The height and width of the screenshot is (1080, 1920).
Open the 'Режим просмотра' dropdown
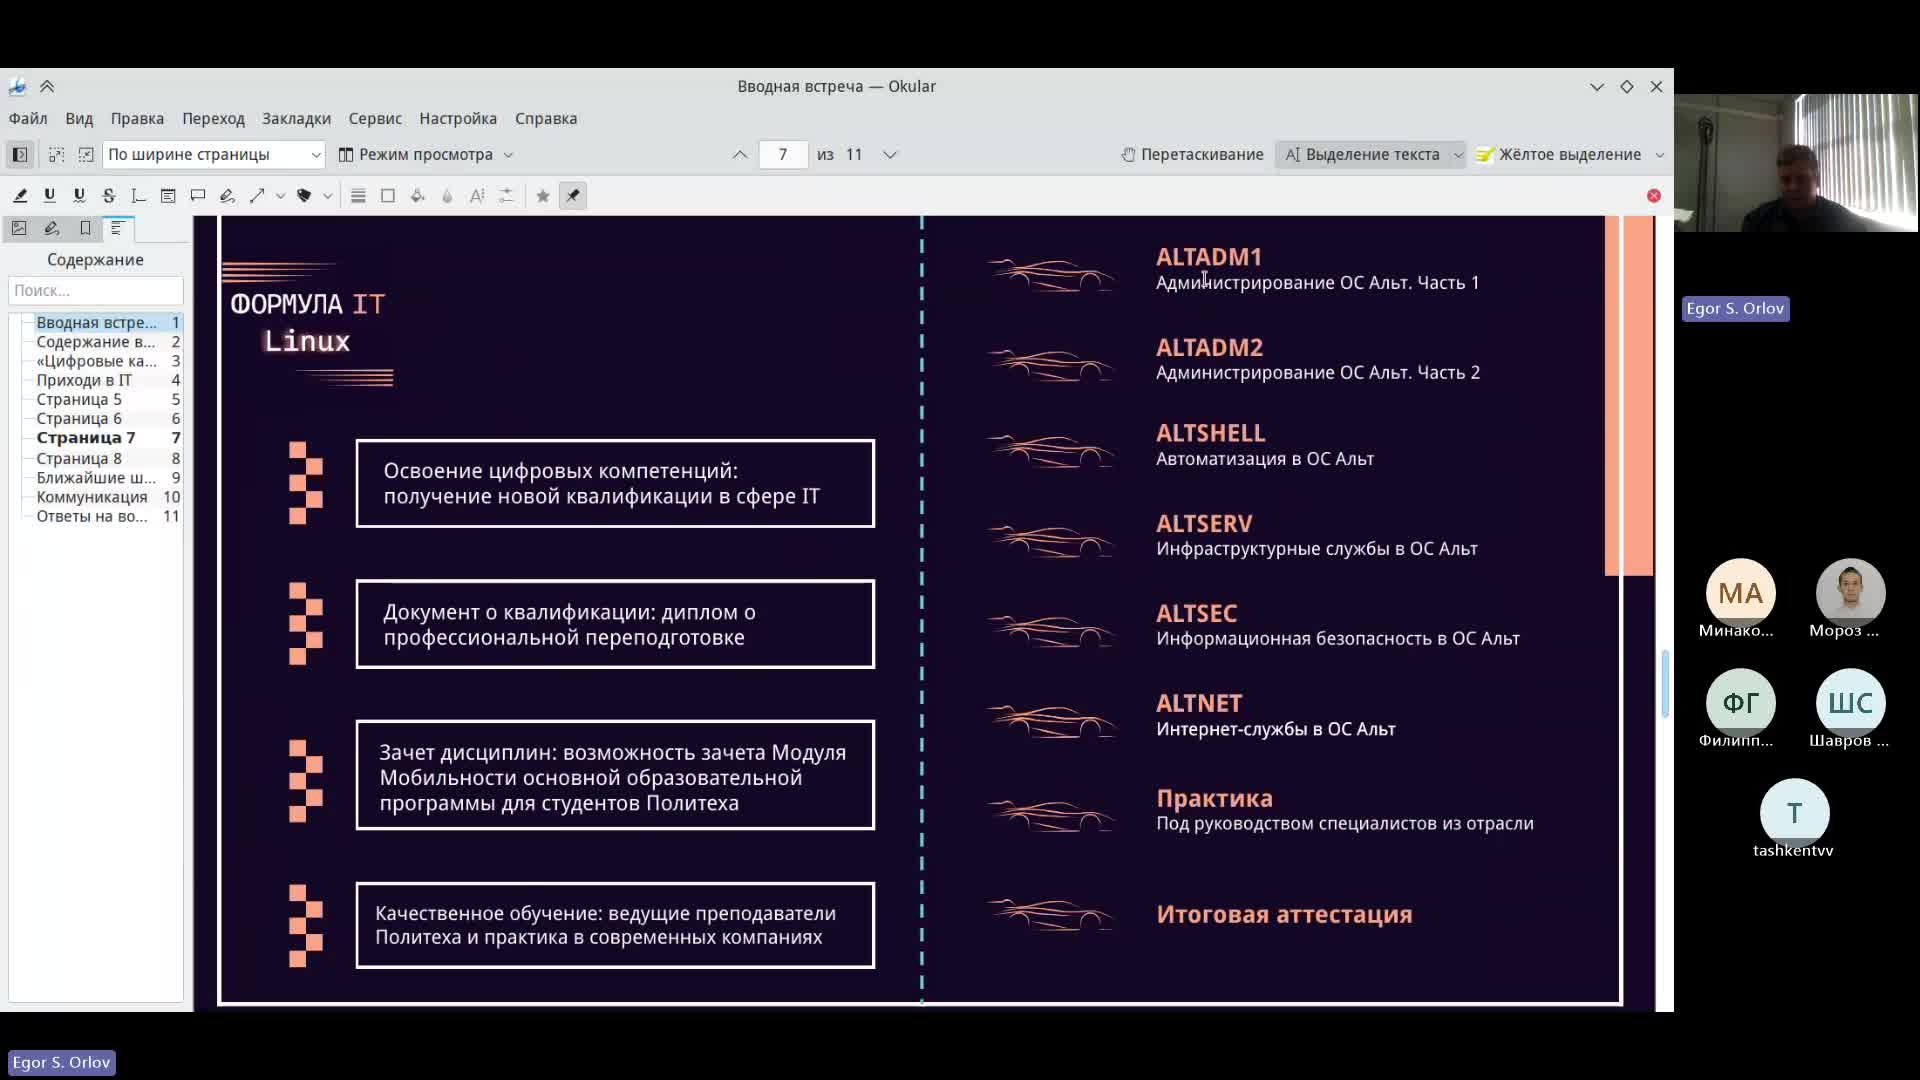click(x=426, y=155)
